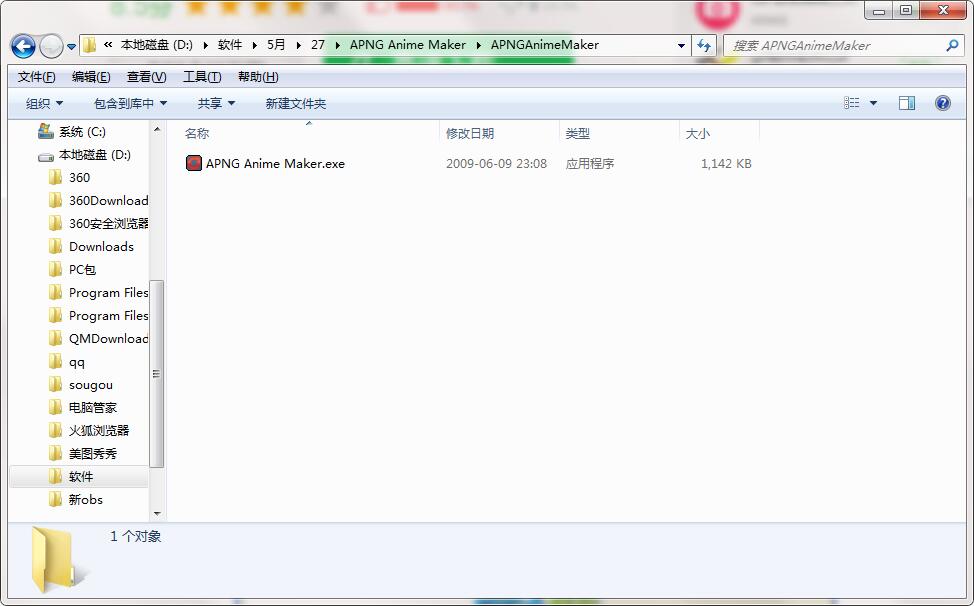Click the folder icon beside Downloads
The height and width of the screenshot is (606, 974).
[x=55, y=246]
